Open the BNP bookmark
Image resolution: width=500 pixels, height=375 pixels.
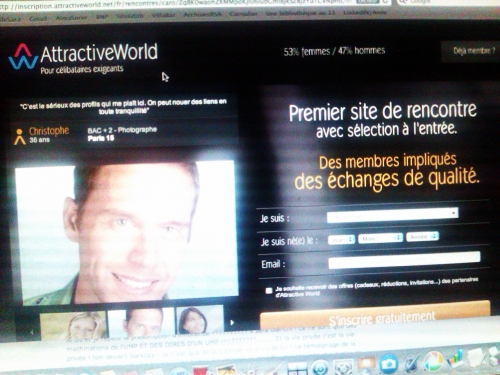[102, 16]
